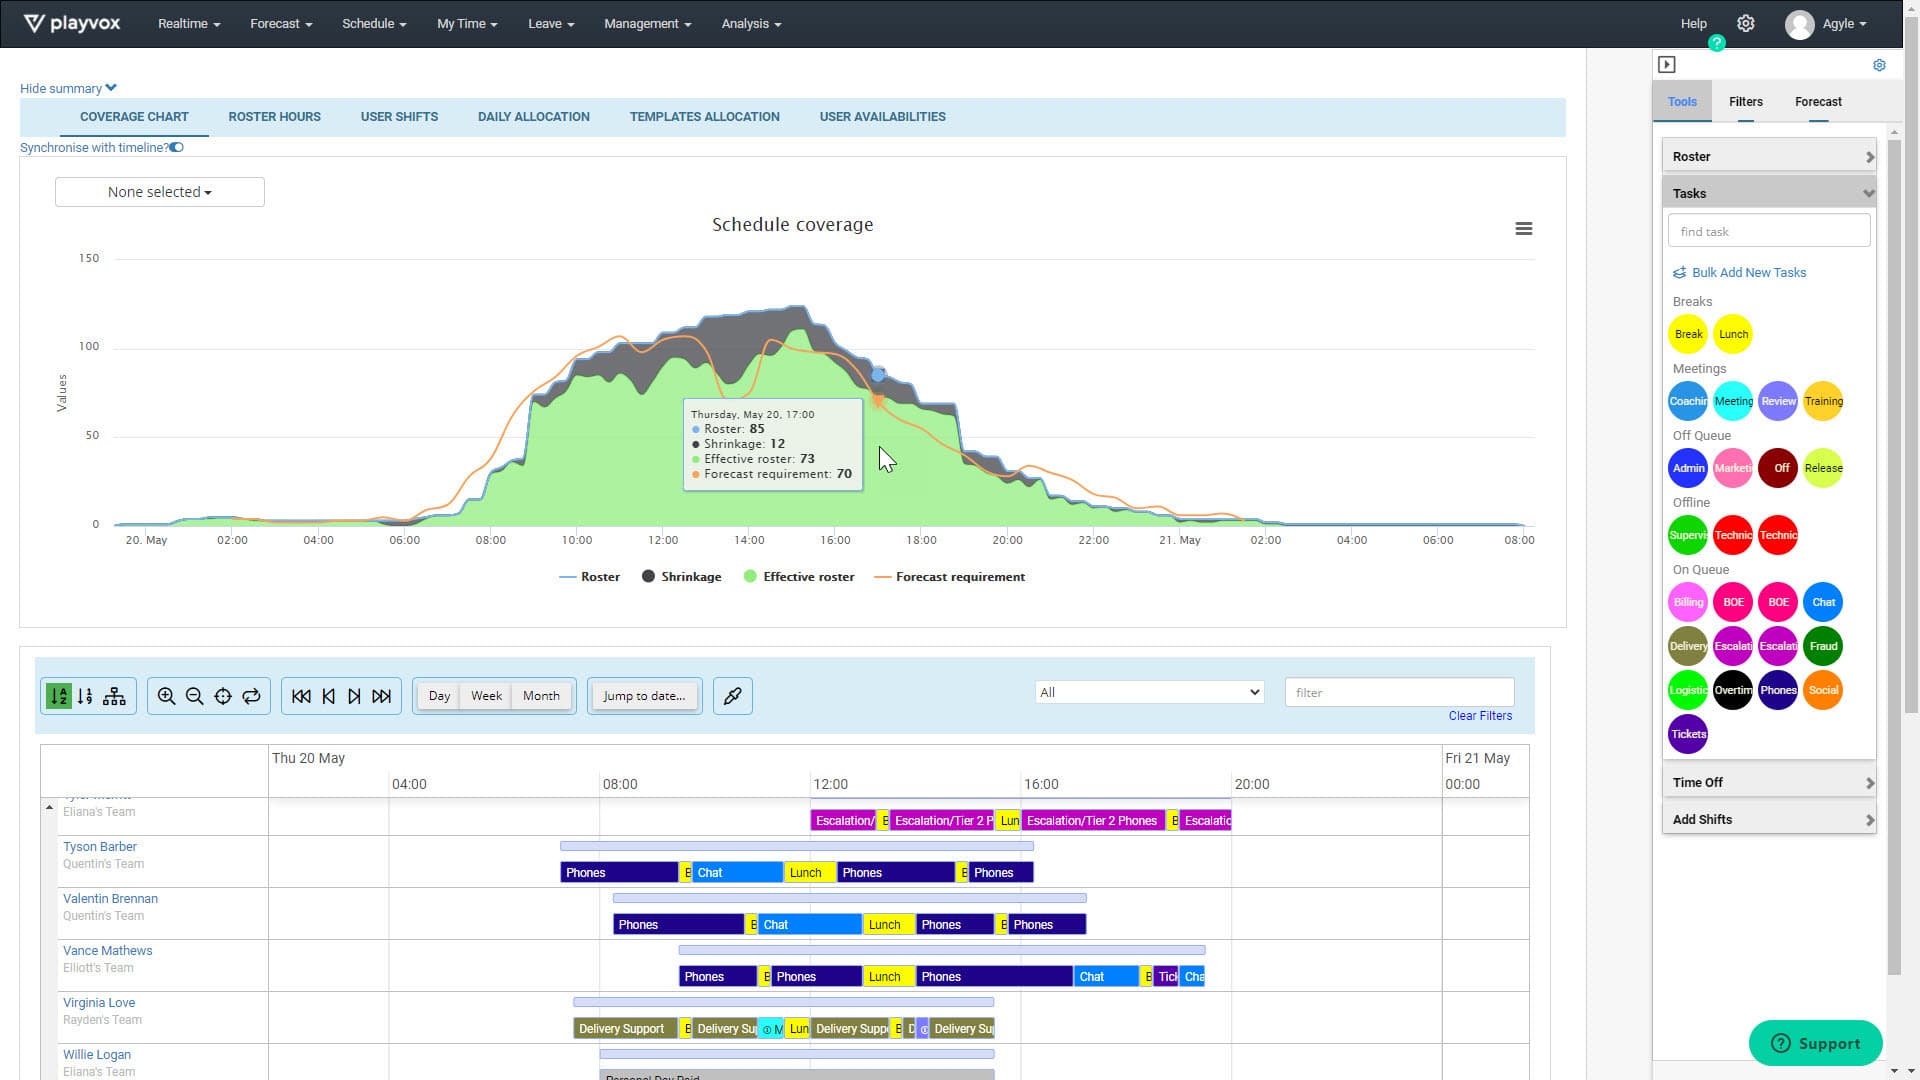The height and width of the screenshot is (1080, 1920).
Task: Click the skip-to-start navigation icon
Action: tap(301, 696)
